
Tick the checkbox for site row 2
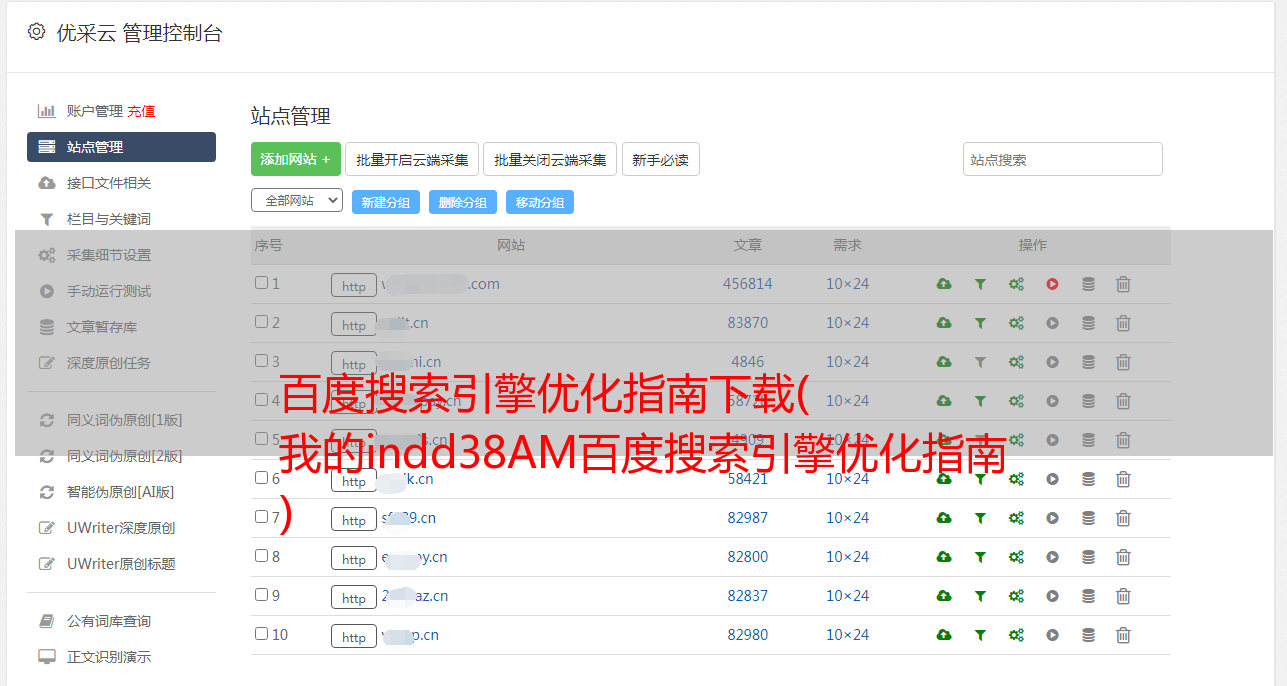pos(261,322)
